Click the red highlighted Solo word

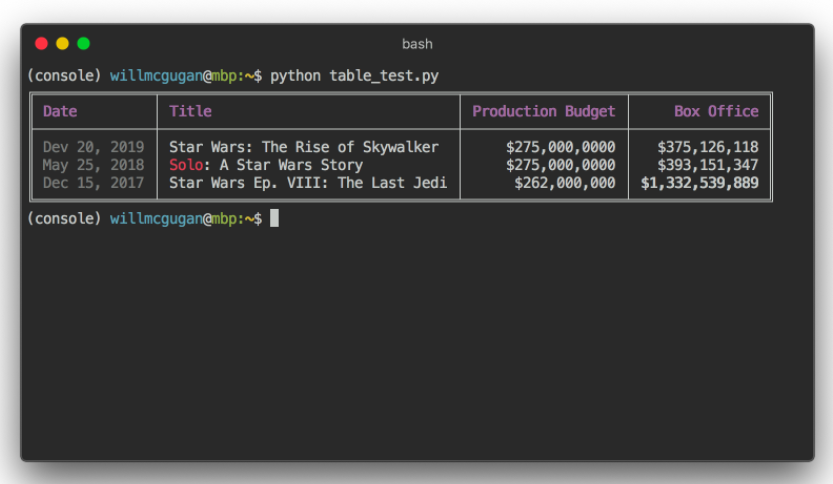186,165
